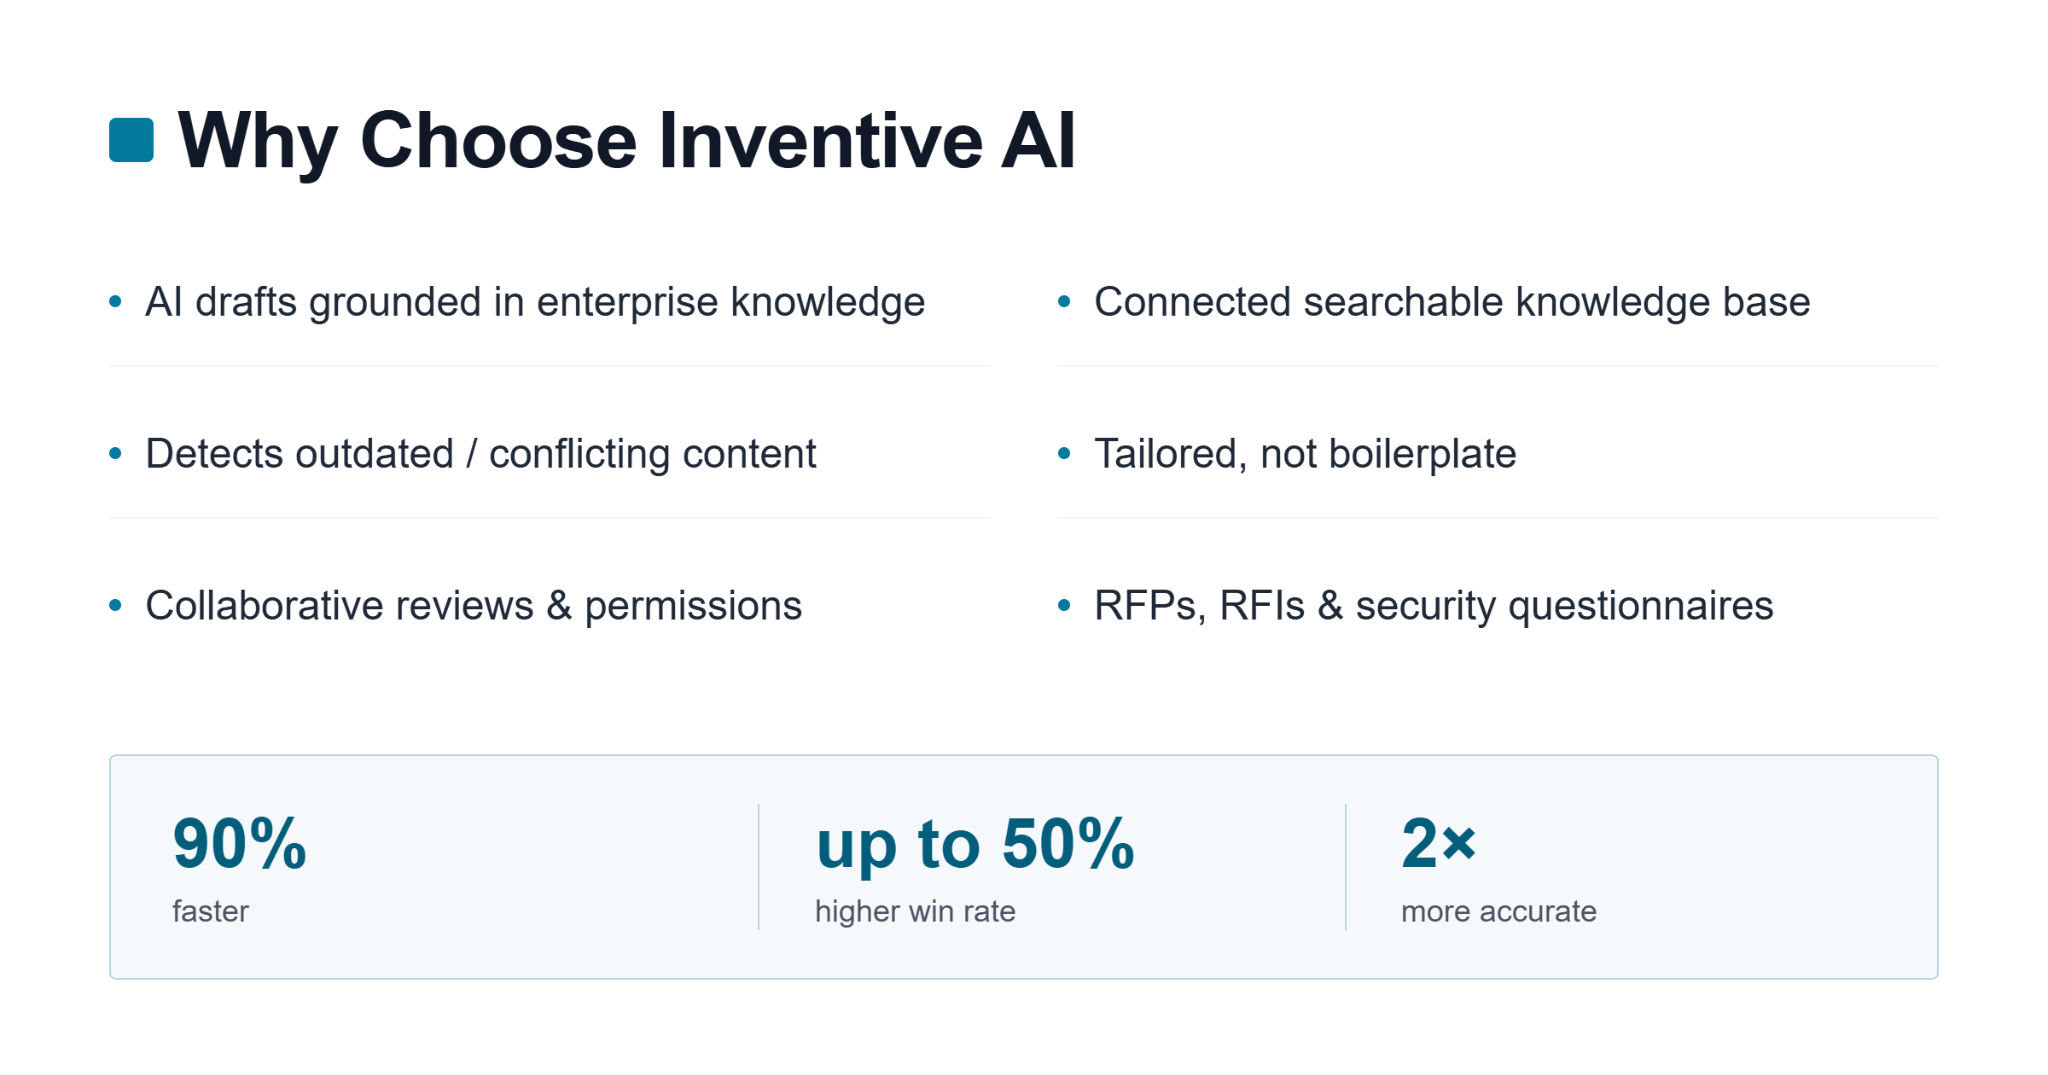The width and height of the screenshot is (2048, 1075).
Task: Click the '90%' statistic figure
Action: 240,844
